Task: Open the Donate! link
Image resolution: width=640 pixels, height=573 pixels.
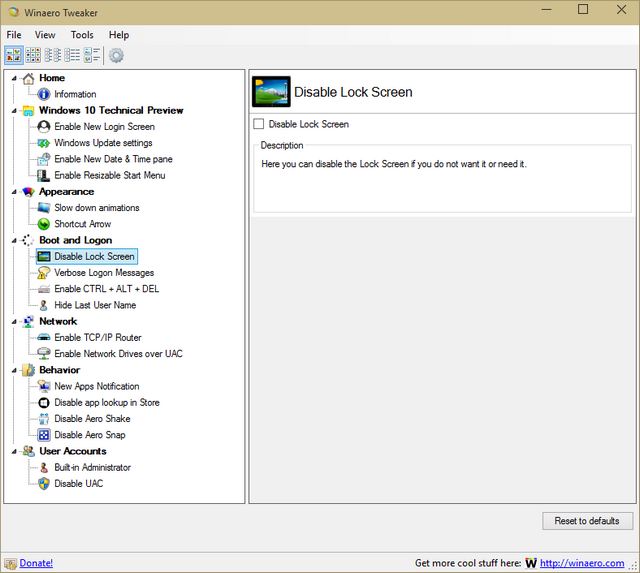Action: [36, 563]
